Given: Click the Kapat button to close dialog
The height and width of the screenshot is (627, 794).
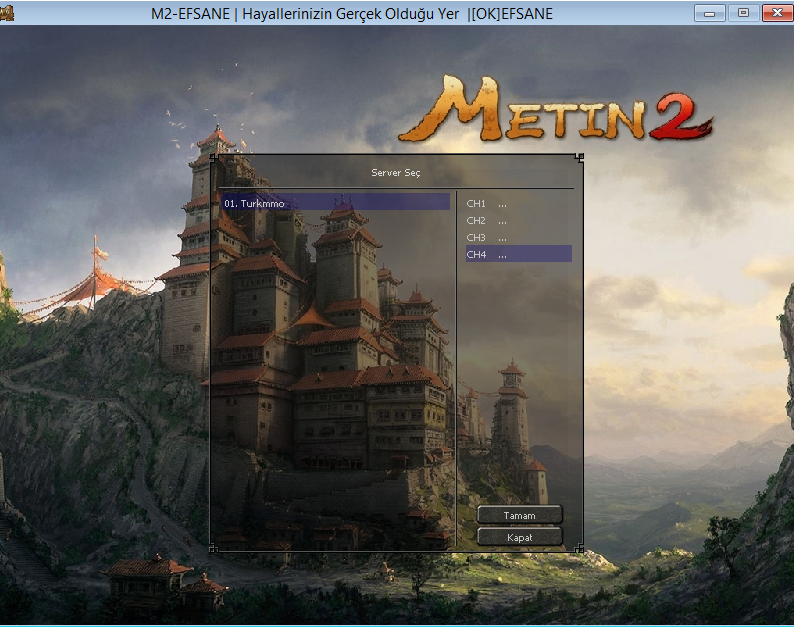Looking at the screenshot, I should [520, 536].
